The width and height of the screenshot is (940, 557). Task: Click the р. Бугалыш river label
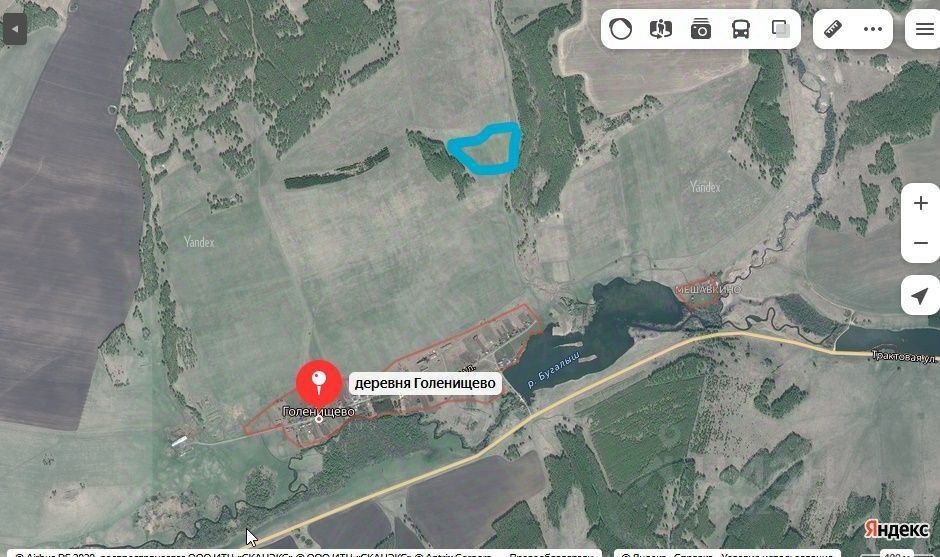pyautogui.click(x=553, y=370)
